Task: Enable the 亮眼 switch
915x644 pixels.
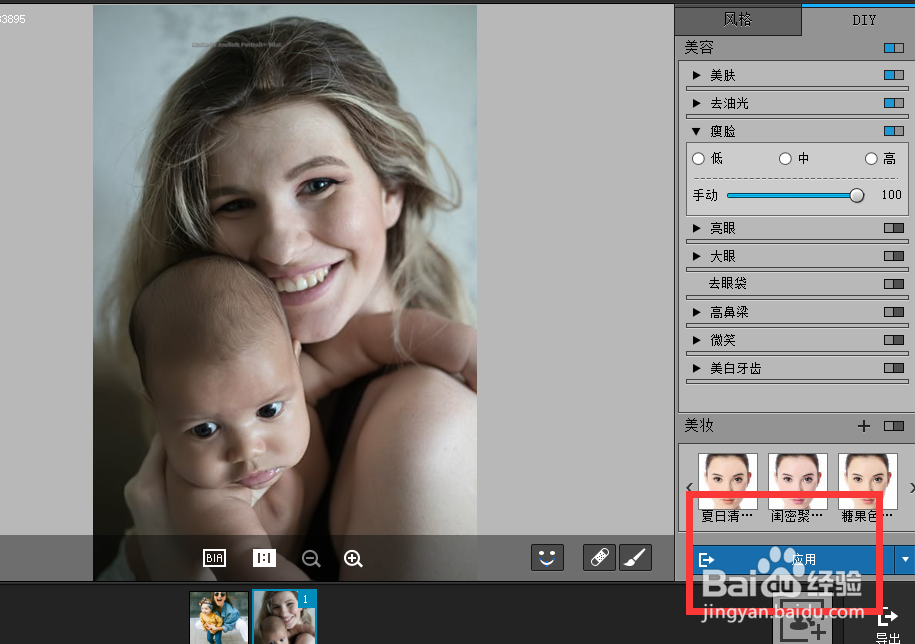Action: (x=893, y=228)
